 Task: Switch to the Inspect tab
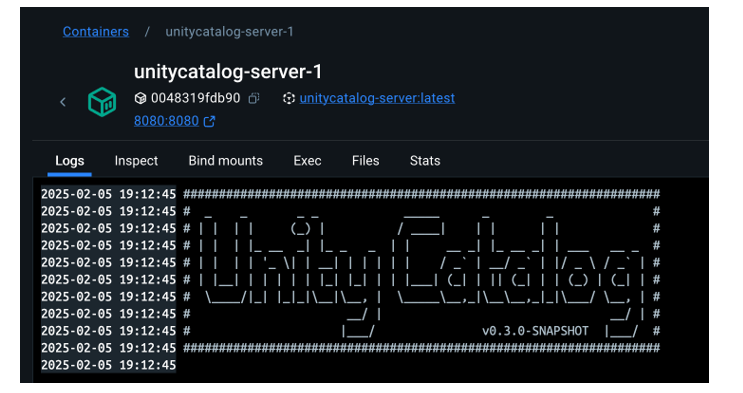[x=136, y=161]
